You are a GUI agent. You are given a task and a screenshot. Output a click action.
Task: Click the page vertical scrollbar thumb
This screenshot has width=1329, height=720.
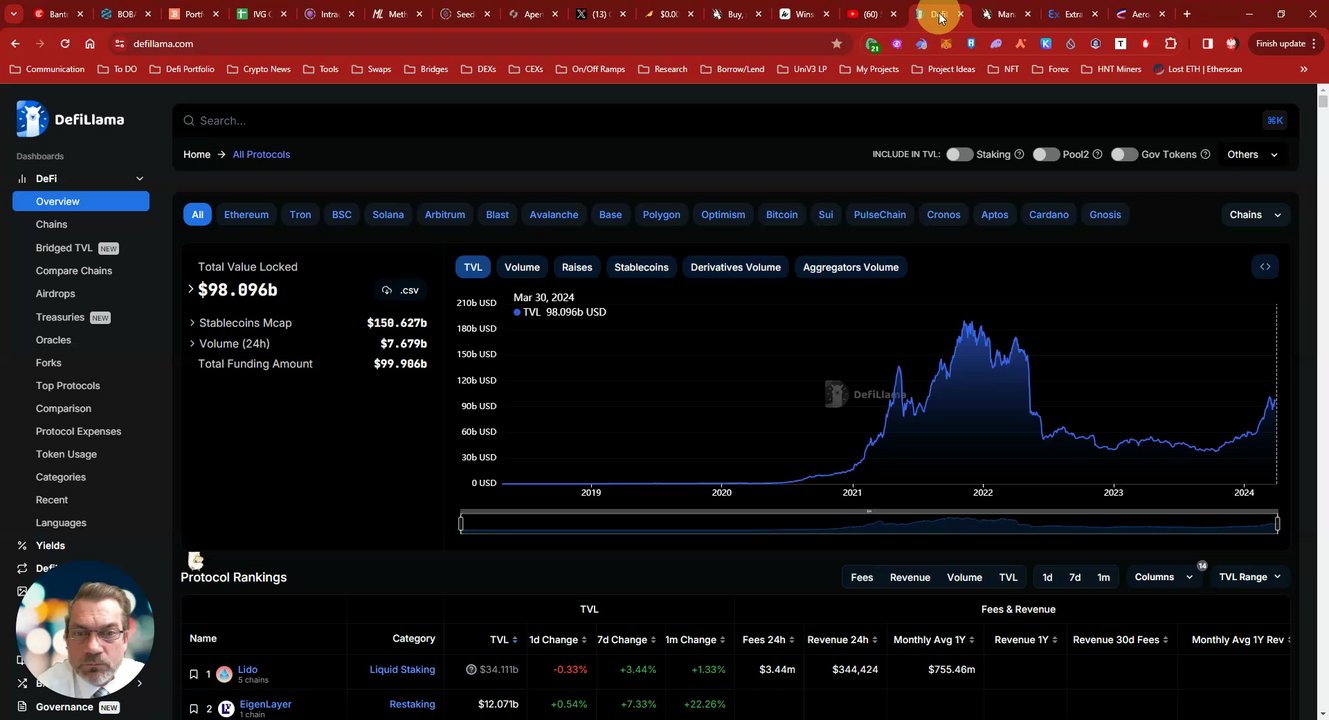[1323, 100]
